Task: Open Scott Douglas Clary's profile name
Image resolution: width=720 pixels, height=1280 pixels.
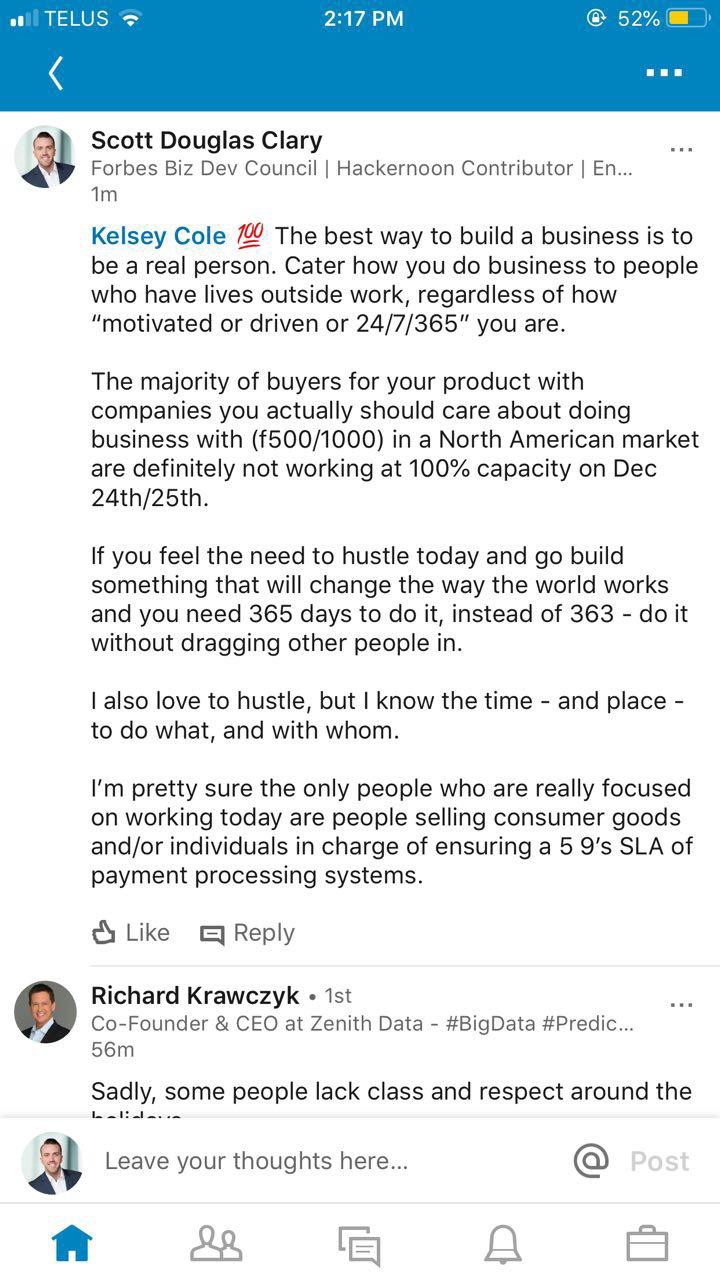Action: click(206, 140)
